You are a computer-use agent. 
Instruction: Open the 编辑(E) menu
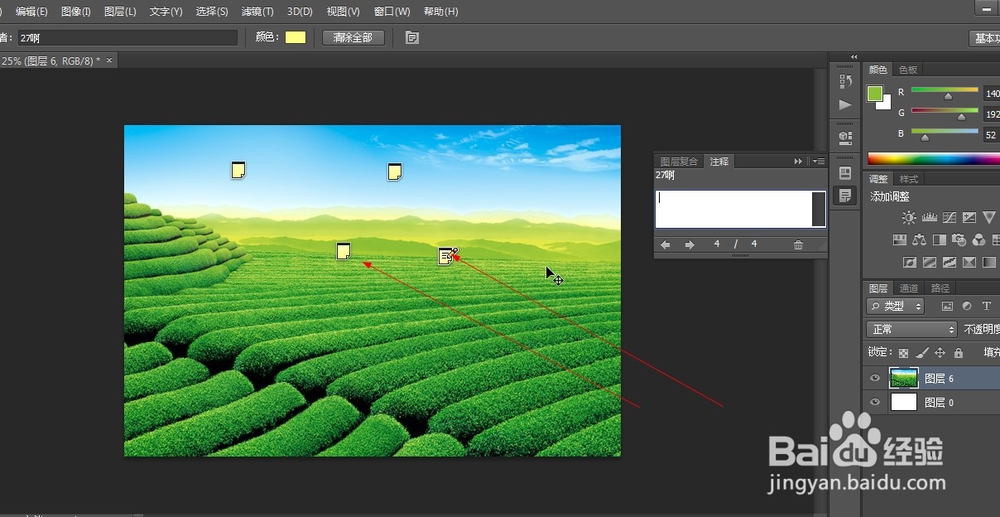coord(31,11)
